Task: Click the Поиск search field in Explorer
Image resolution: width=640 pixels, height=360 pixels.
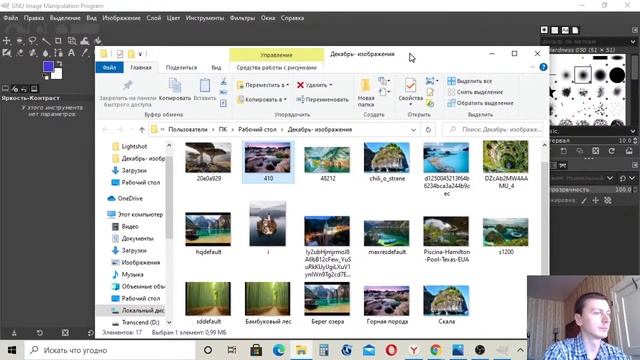Action: (493, 129)
